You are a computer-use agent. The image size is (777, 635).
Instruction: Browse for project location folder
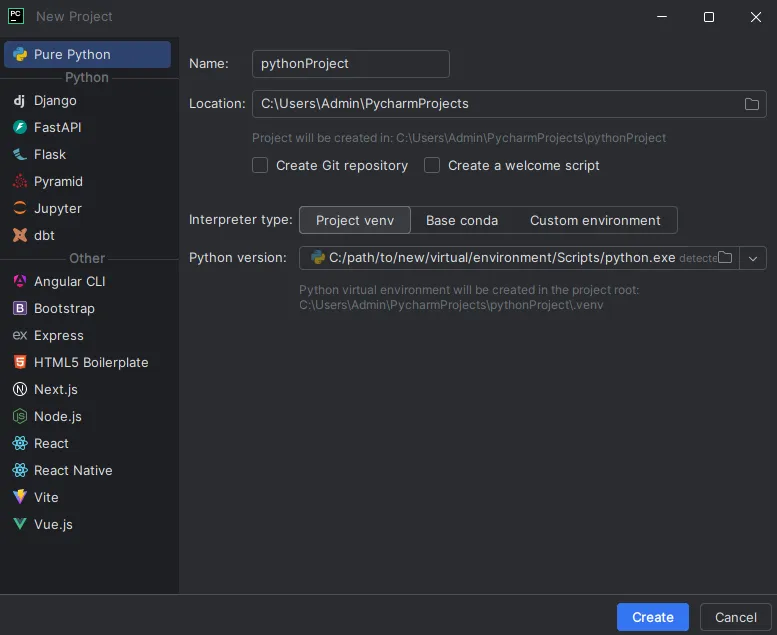click(x=752, y=104)
